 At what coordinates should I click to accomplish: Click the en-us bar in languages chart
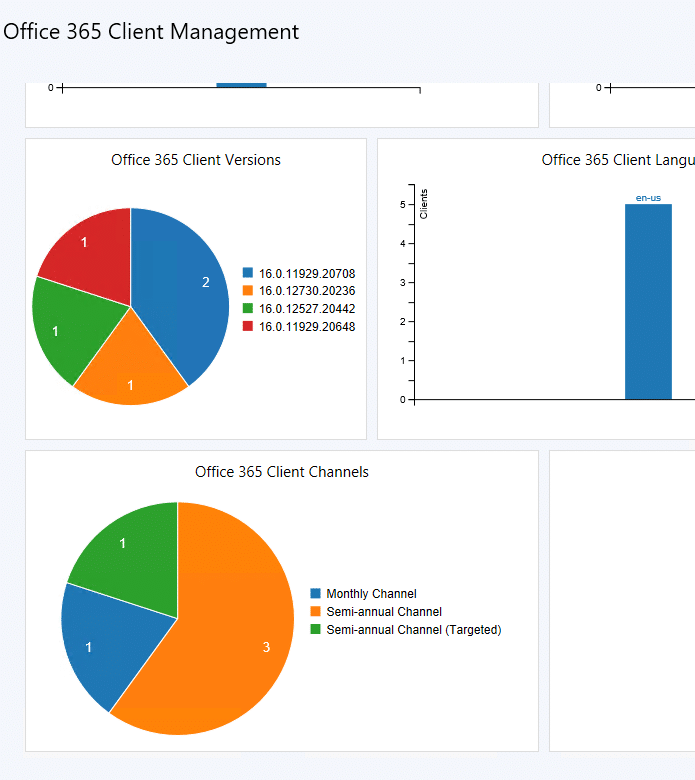click(x=648, y=301)
